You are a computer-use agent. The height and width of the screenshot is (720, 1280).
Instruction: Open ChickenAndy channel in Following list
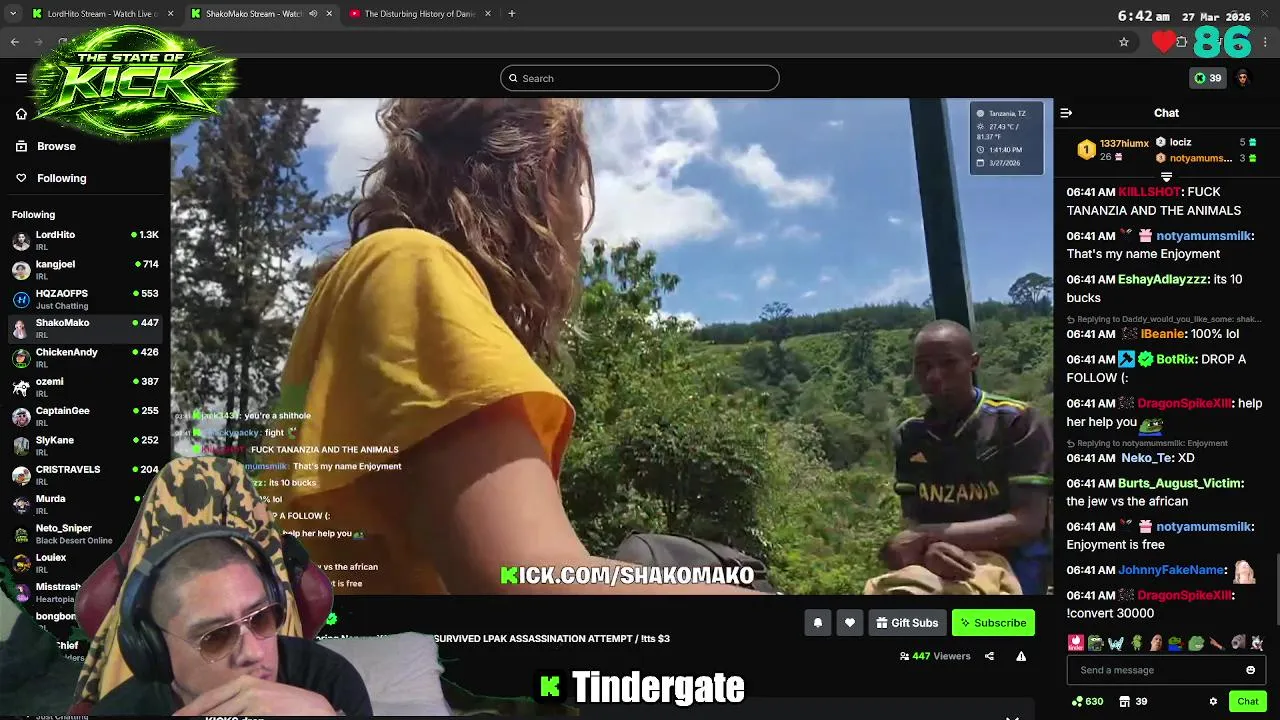click(x=85, y=357)
